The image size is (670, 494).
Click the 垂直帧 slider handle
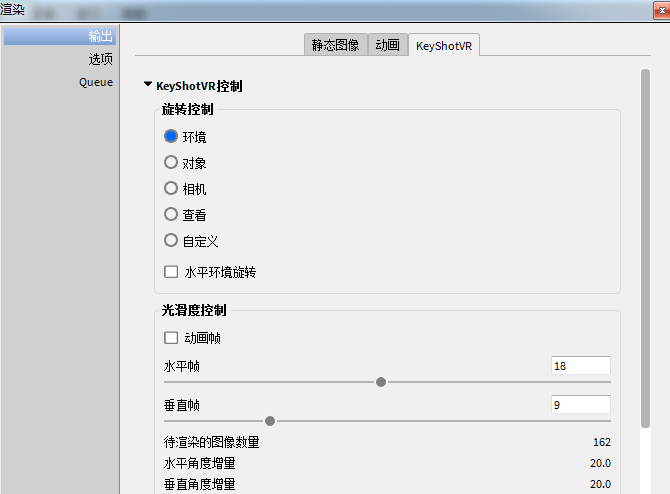pos(270,421)
